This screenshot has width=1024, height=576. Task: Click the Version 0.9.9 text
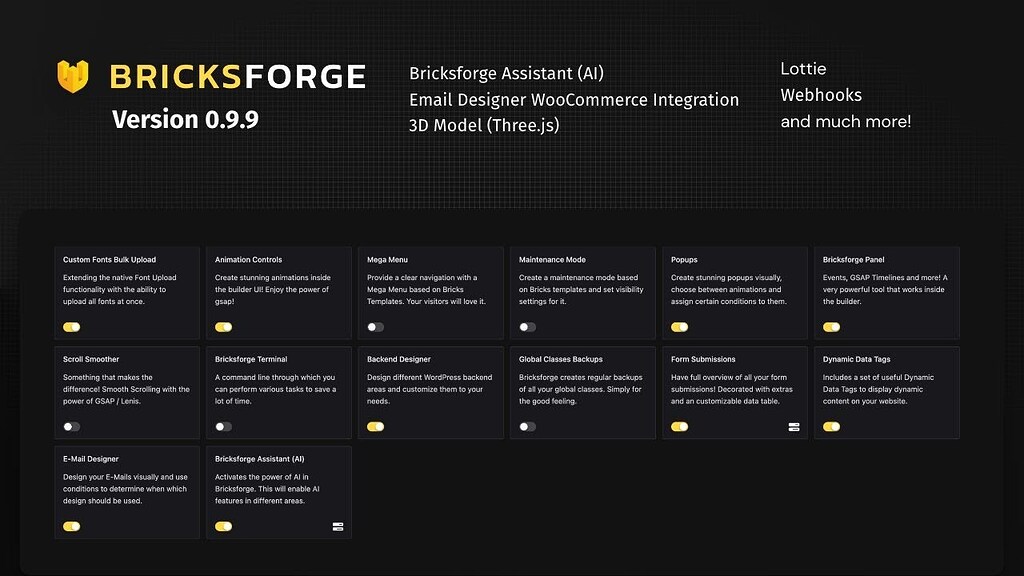pyautogui.click(x=185, y=119)
